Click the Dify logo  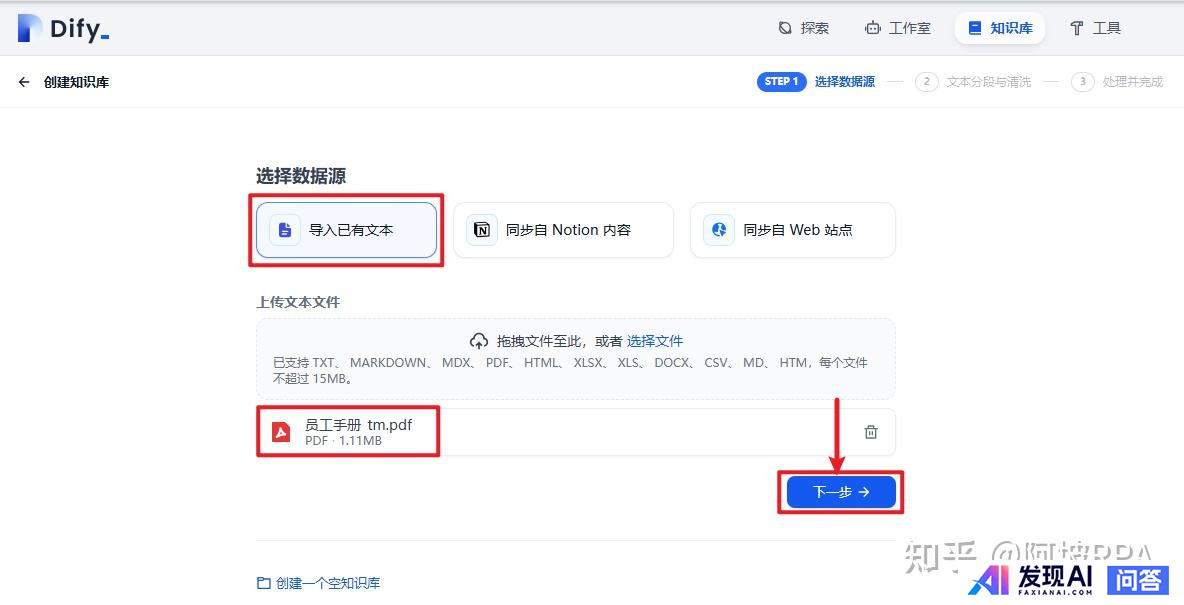pos(62,29)
